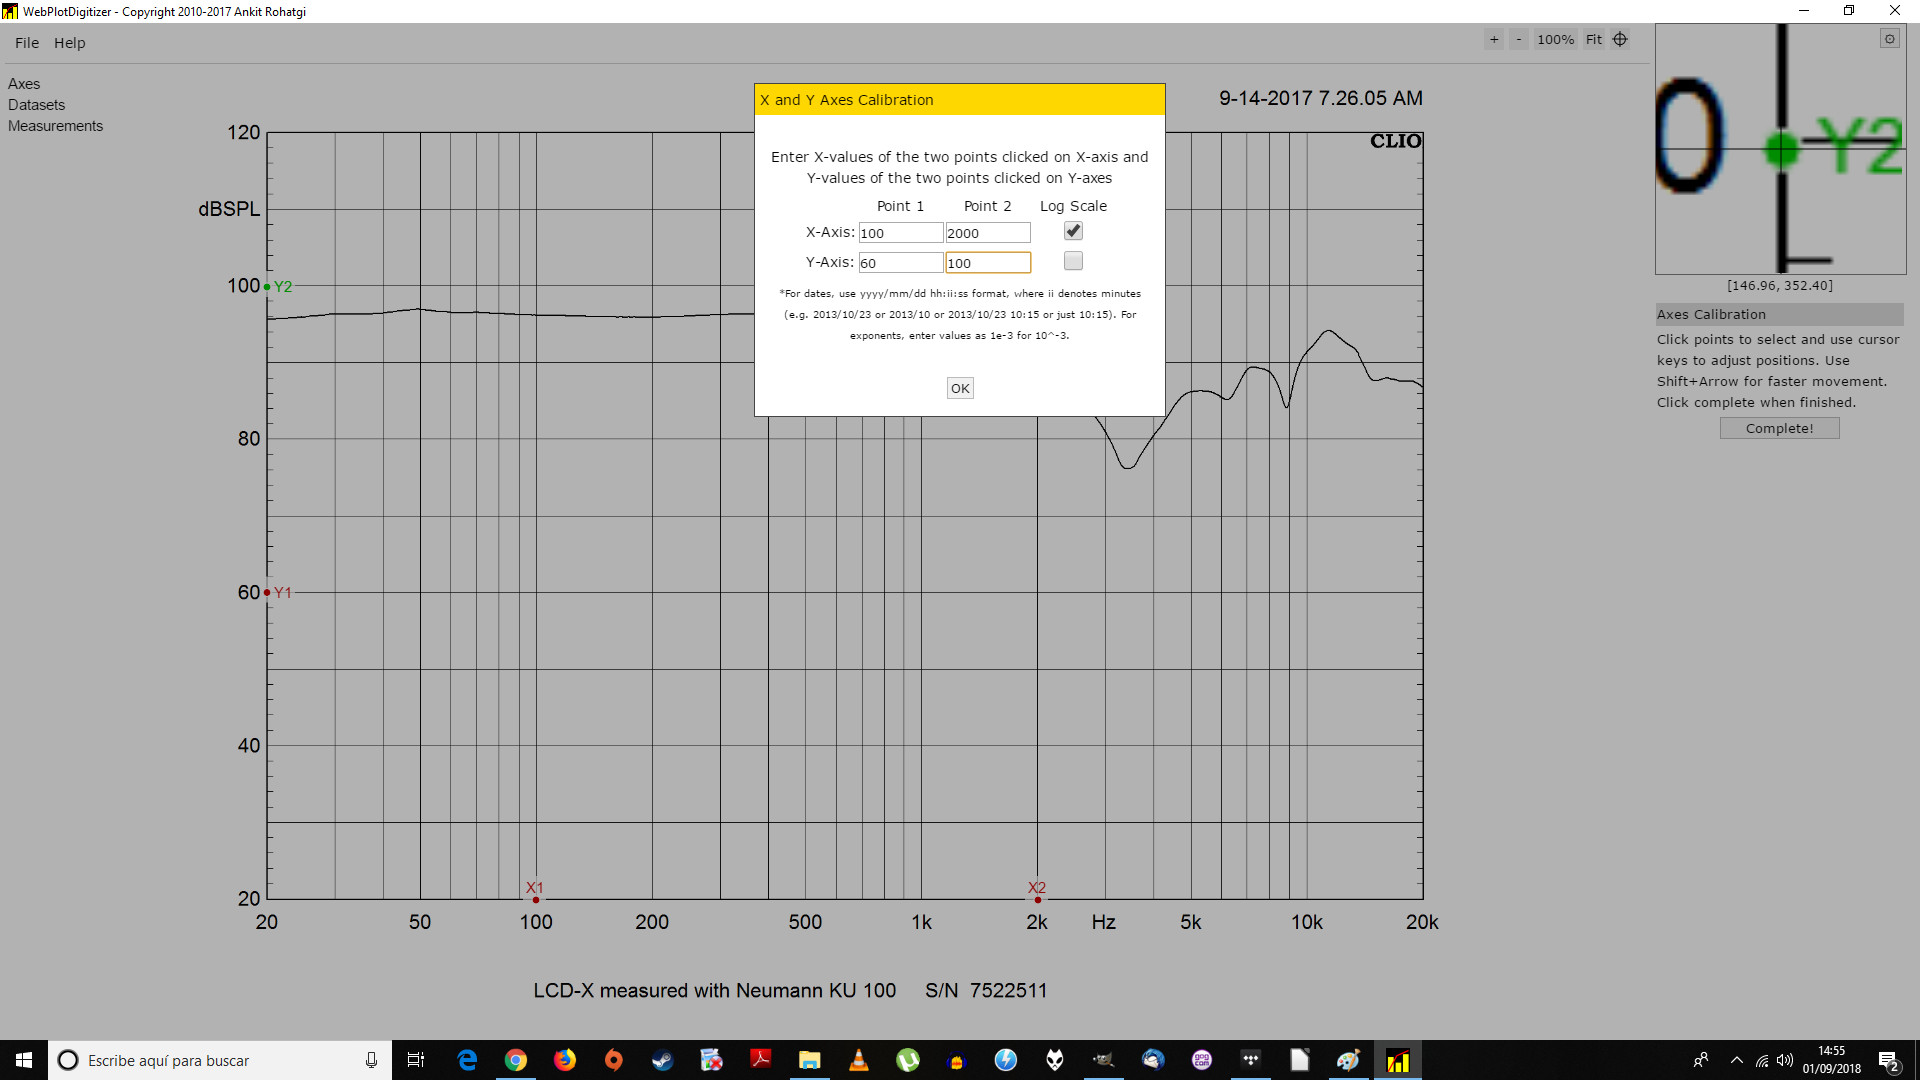This screenshot has width=1920, height=1080.
Task: Disable the X-Axis Log Scale checkbox
Action: pos(1073,231)
